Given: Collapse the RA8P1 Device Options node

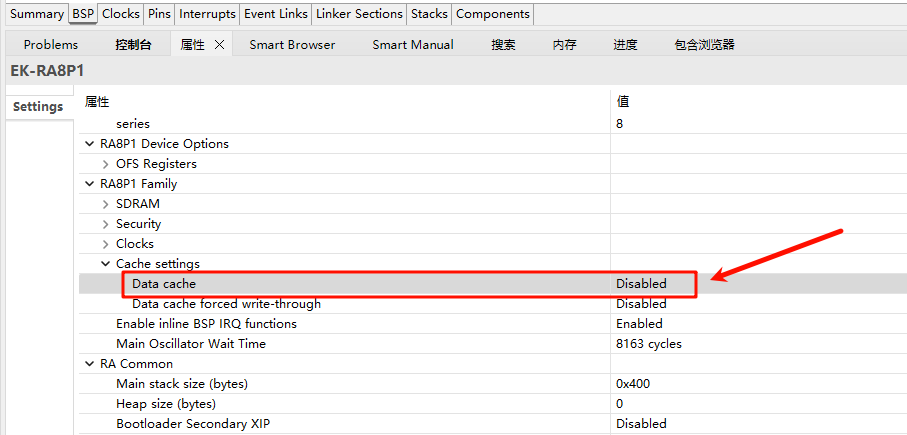Looking at the screenshot, I should tap(91, 144).
